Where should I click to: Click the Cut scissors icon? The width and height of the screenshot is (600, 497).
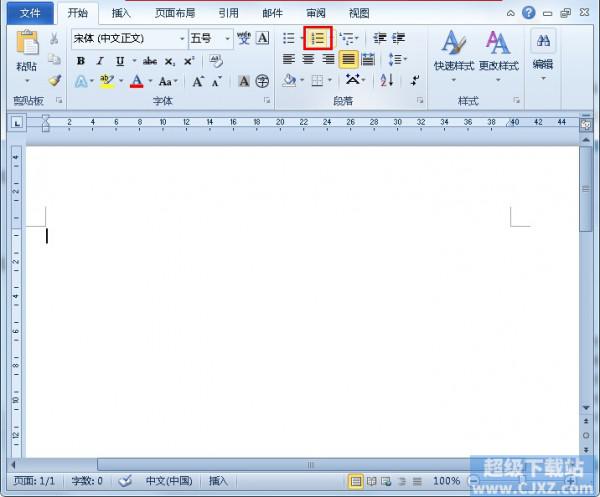54,38
